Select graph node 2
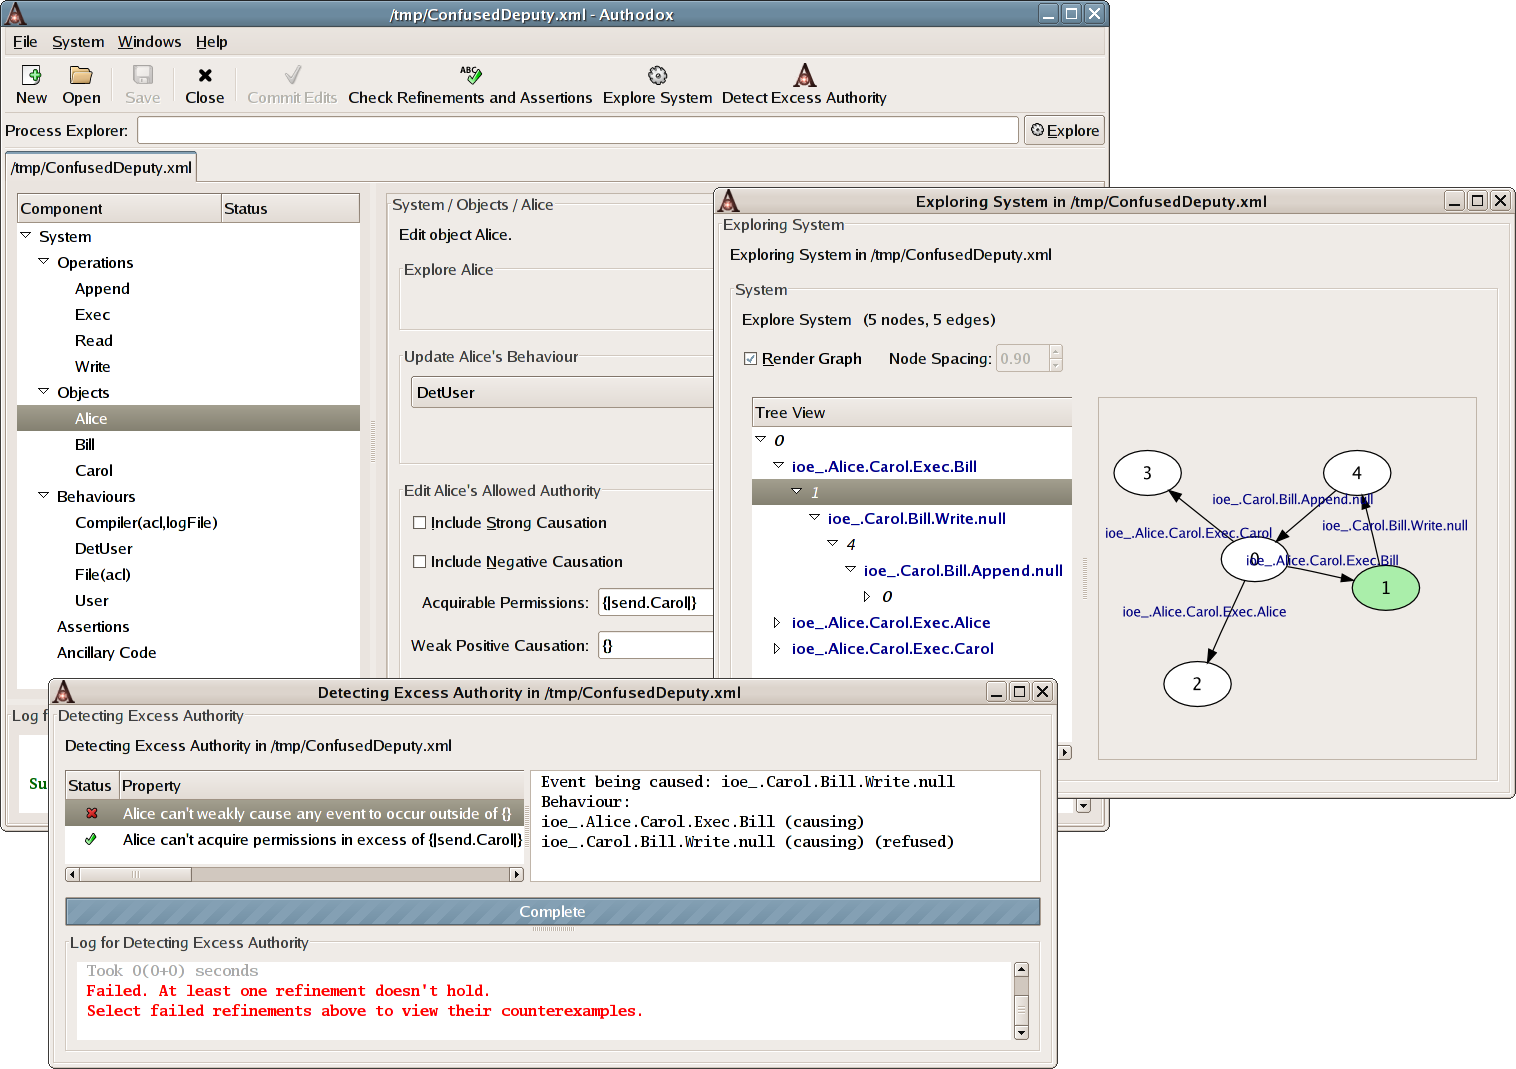The width and height of the screenshot is (1516, 1069). click(1197, 684)
